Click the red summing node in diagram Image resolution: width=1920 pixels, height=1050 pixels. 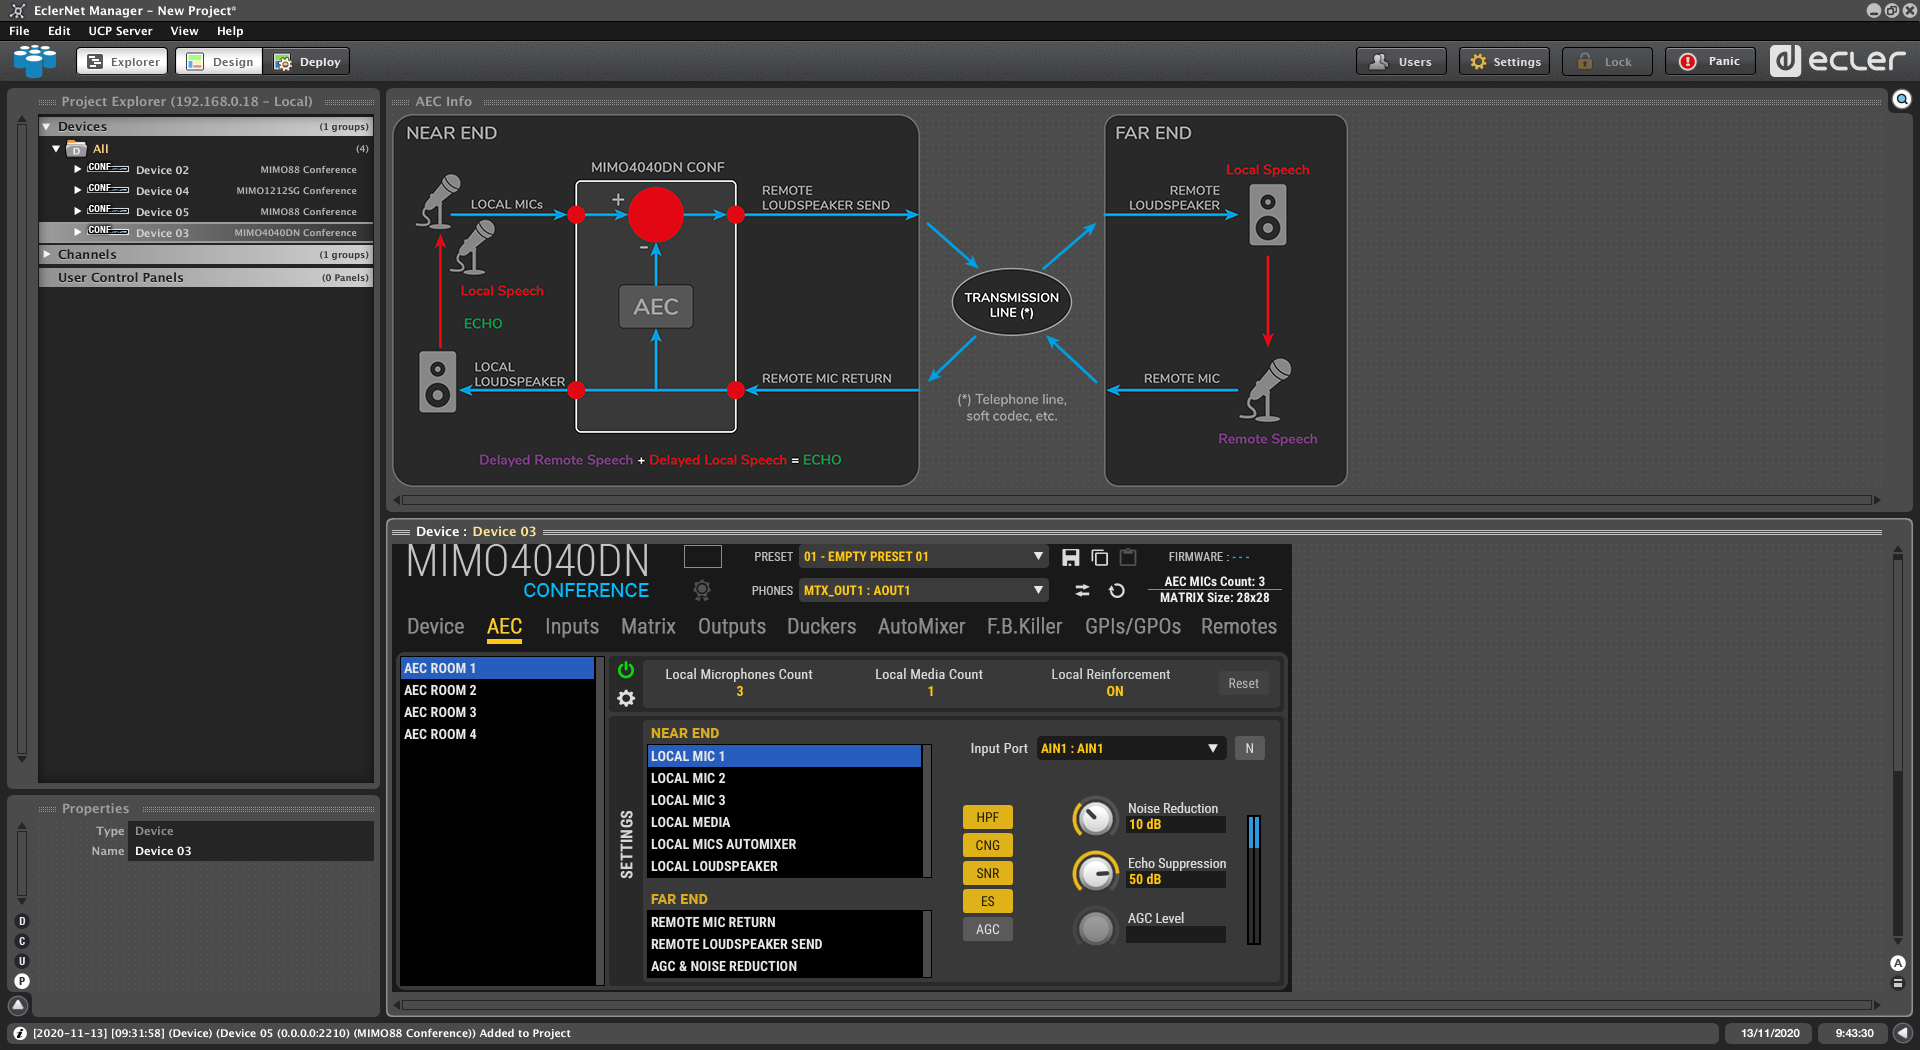(656, 214)
